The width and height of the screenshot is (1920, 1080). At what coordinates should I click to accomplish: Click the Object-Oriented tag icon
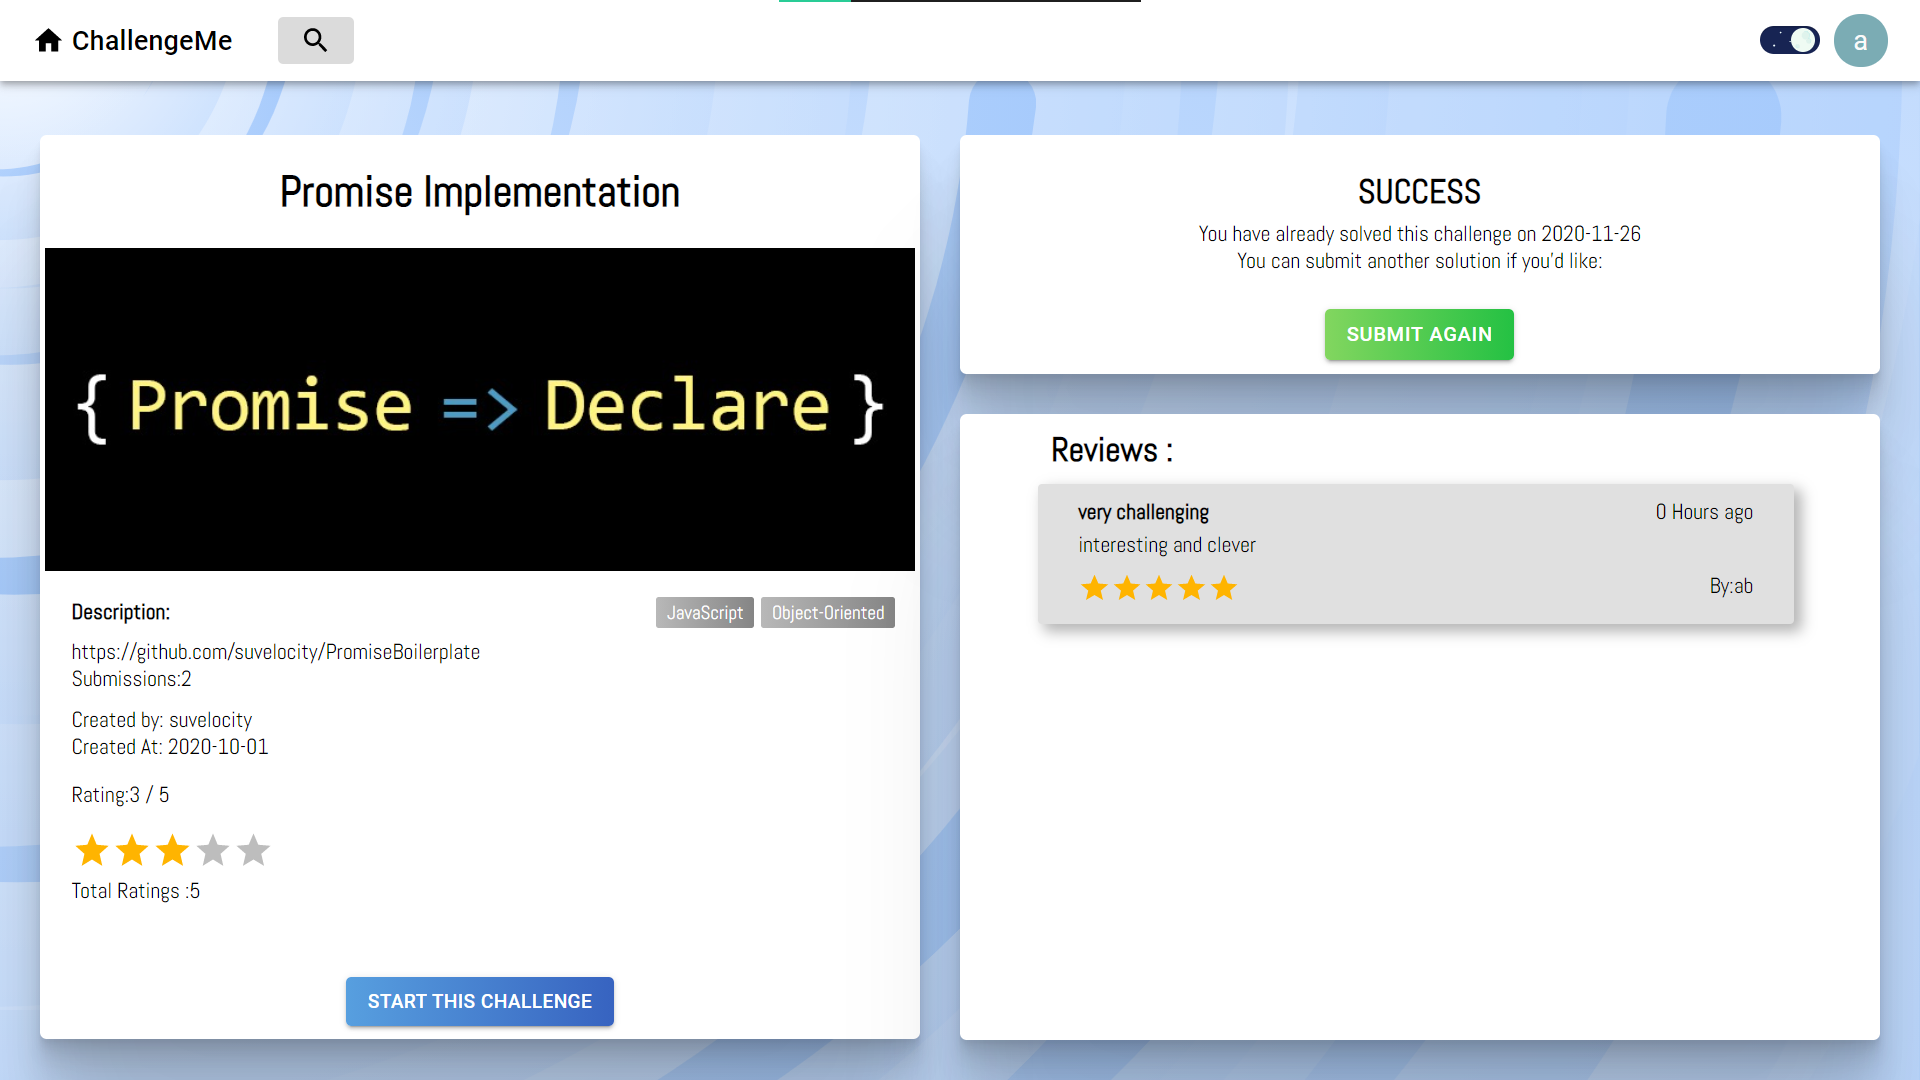(827, 612)
